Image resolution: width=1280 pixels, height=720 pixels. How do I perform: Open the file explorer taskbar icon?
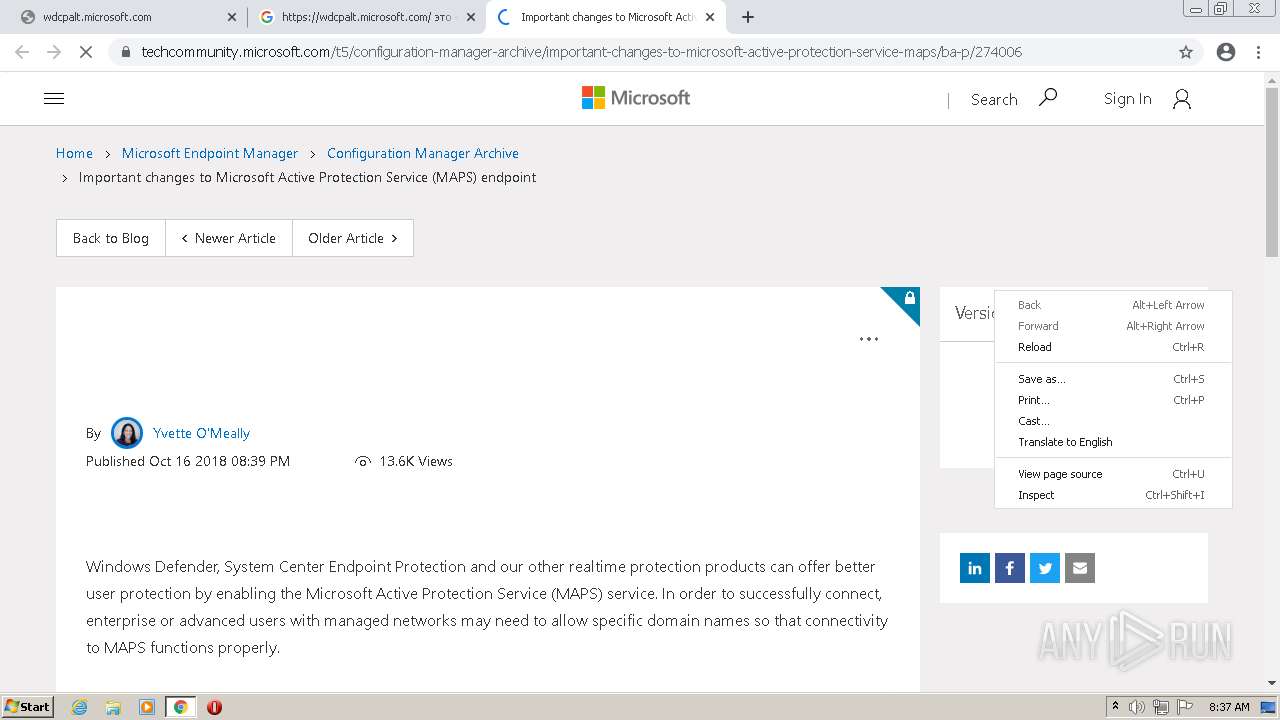pos(113,707)
